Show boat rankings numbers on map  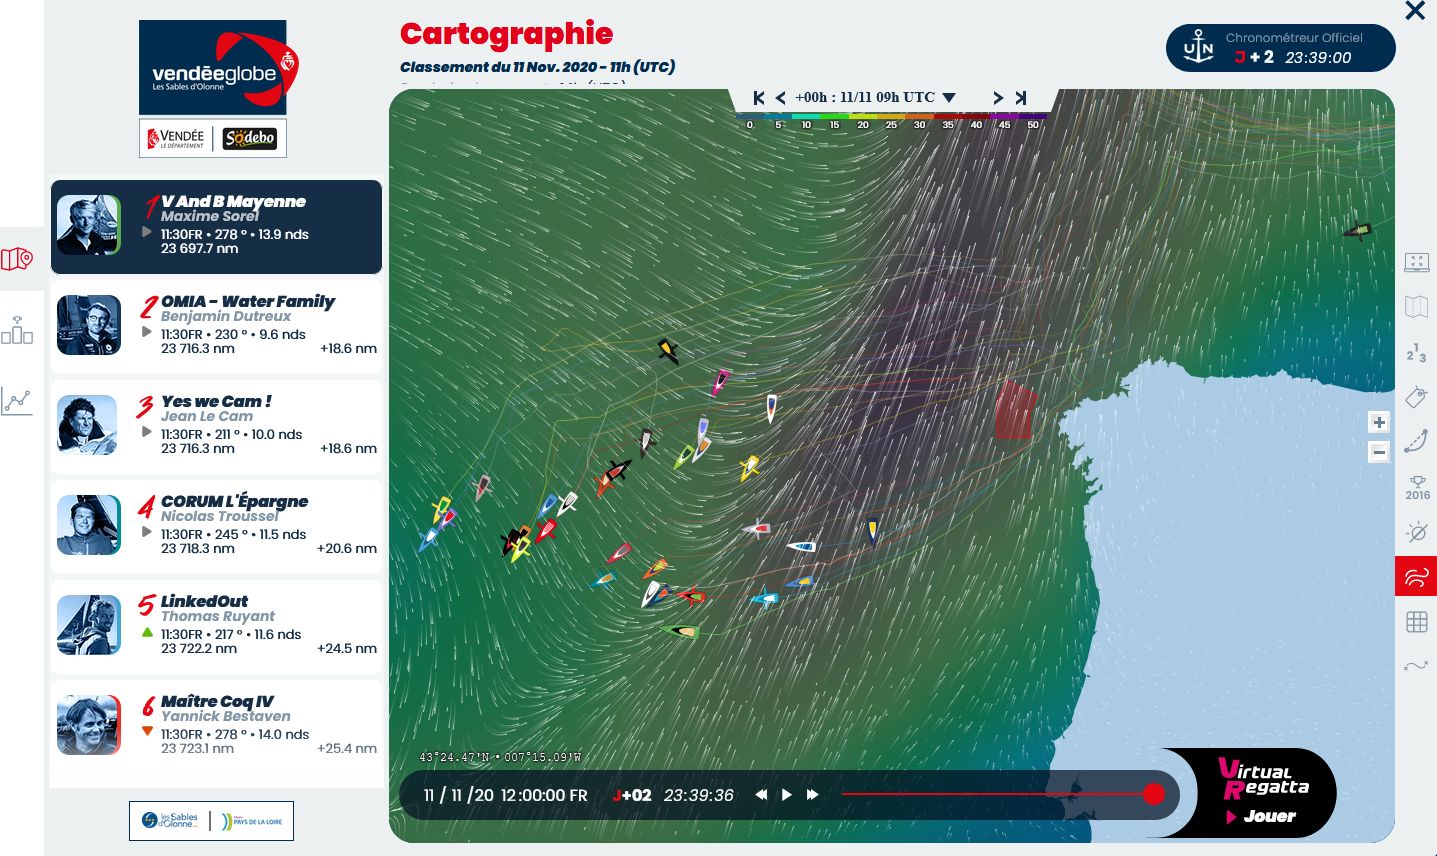click(1417, 352)
